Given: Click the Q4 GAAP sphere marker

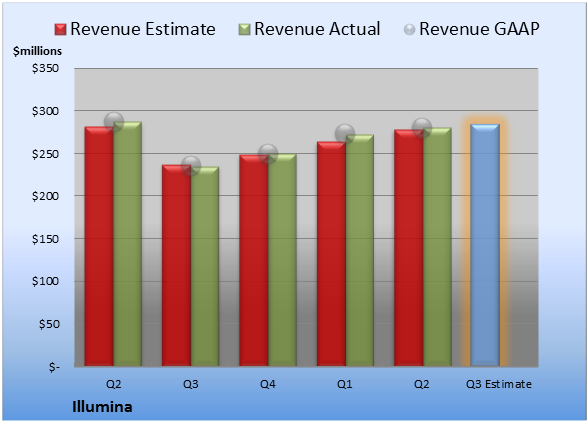Looking at the screenshot, I should tap(268, 154).
